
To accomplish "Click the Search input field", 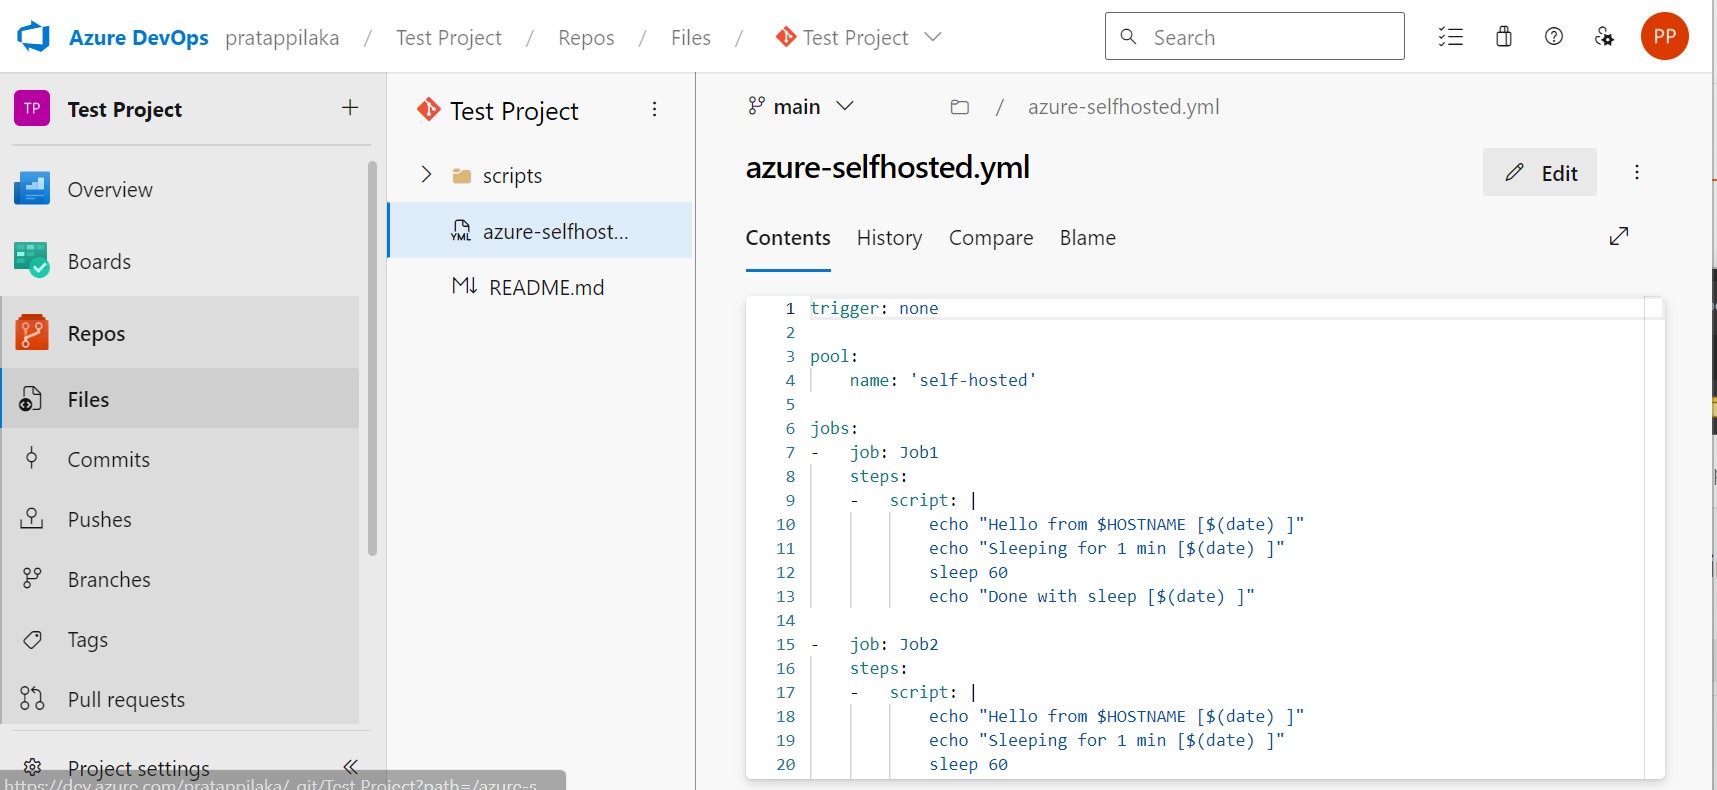I will click(1254, 37).
